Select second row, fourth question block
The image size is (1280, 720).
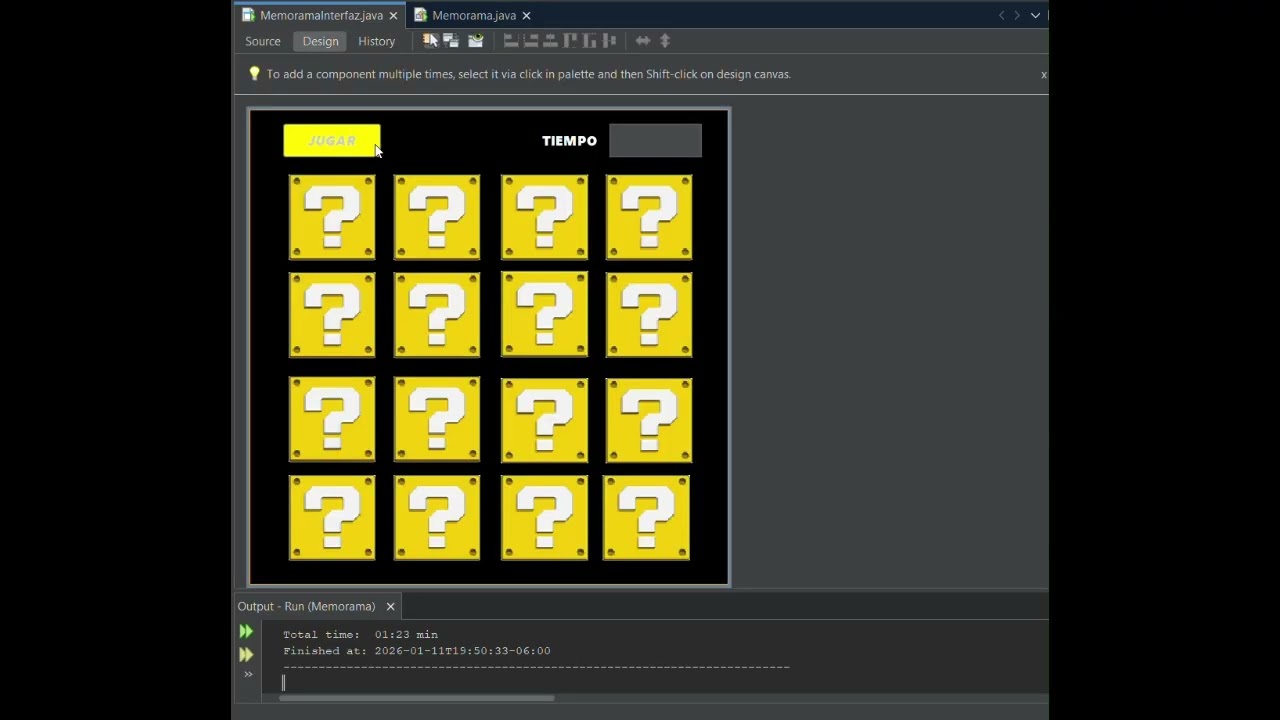pos(649,315)
